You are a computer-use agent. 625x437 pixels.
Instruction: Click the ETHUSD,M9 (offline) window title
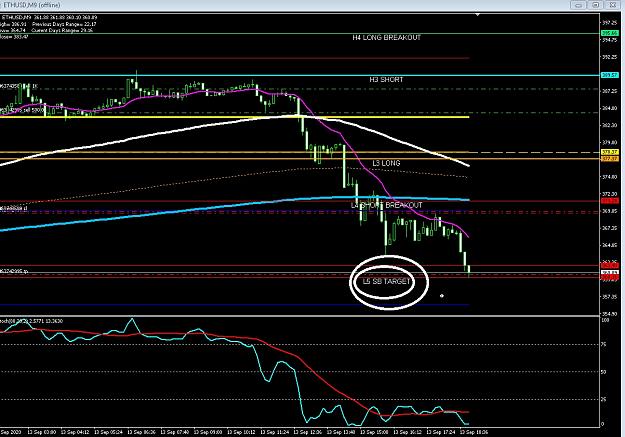pyautogui.click(x=31, y=5)
